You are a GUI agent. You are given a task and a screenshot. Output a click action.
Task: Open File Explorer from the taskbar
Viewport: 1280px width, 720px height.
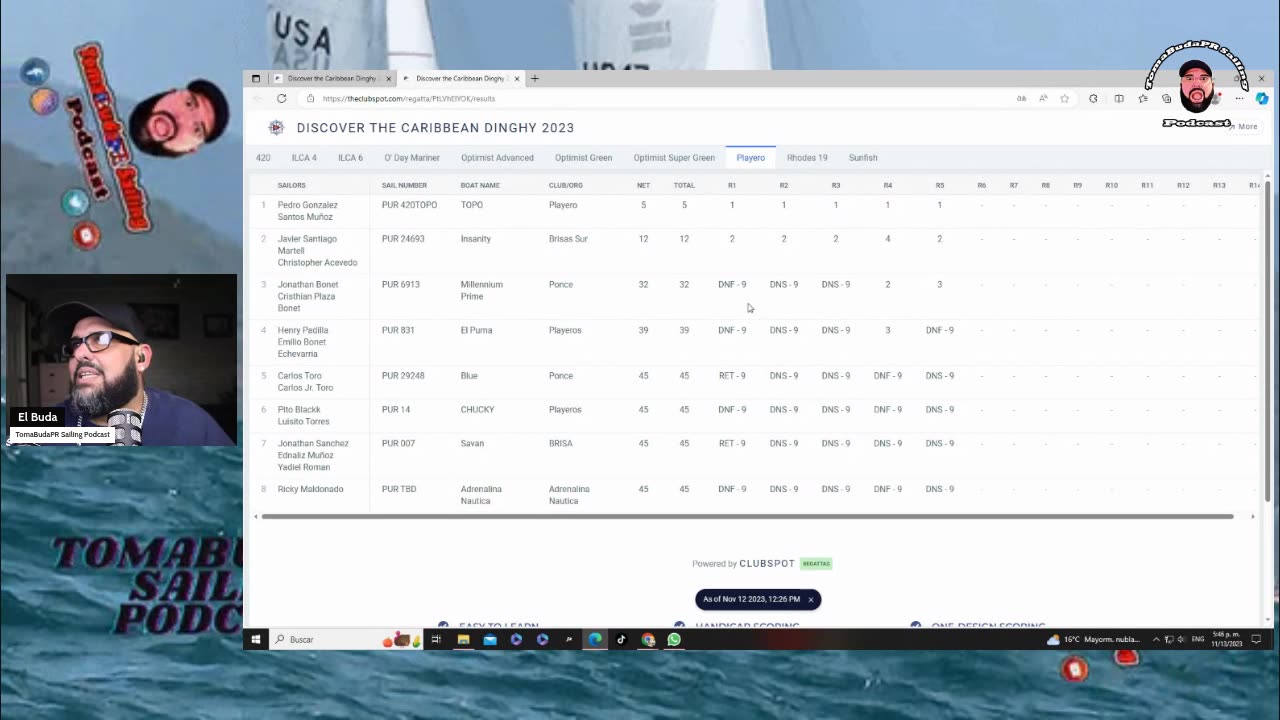pos(463,639)
